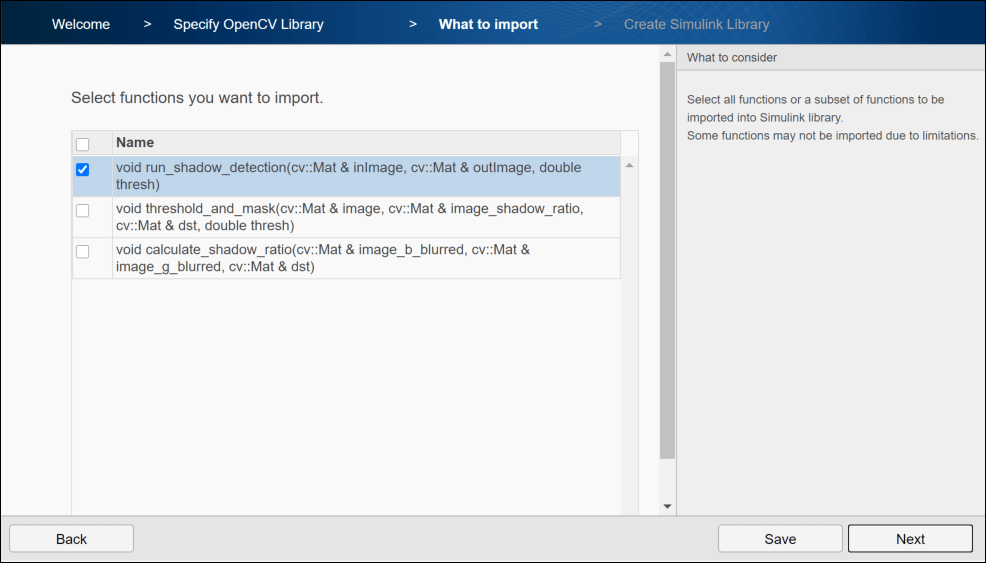
Task: Click the Back button
Action: 72,539
